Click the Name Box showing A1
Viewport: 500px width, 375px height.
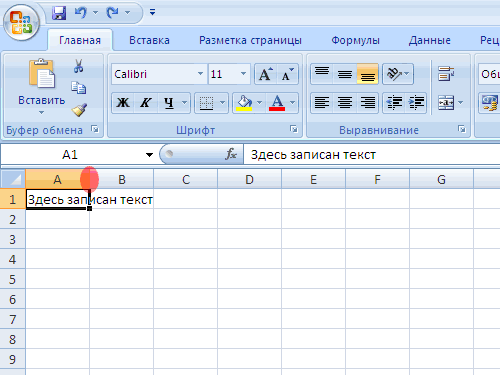(x=70, y=155)
